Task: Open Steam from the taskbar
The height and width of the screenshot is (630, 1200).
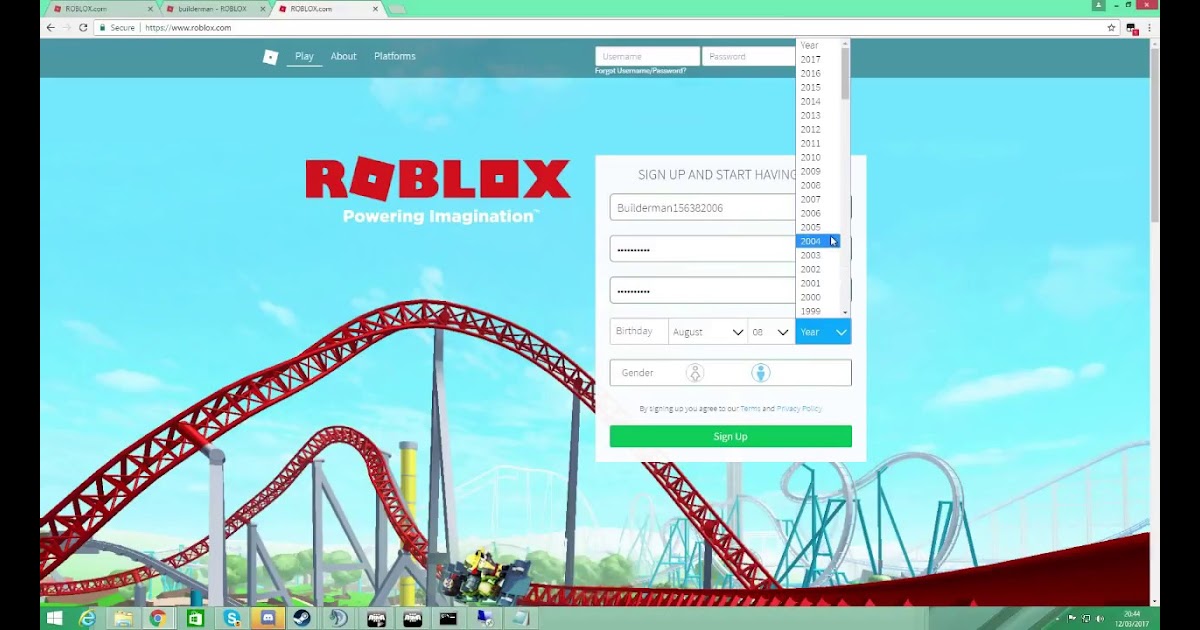Action: [x=302, y=619]
